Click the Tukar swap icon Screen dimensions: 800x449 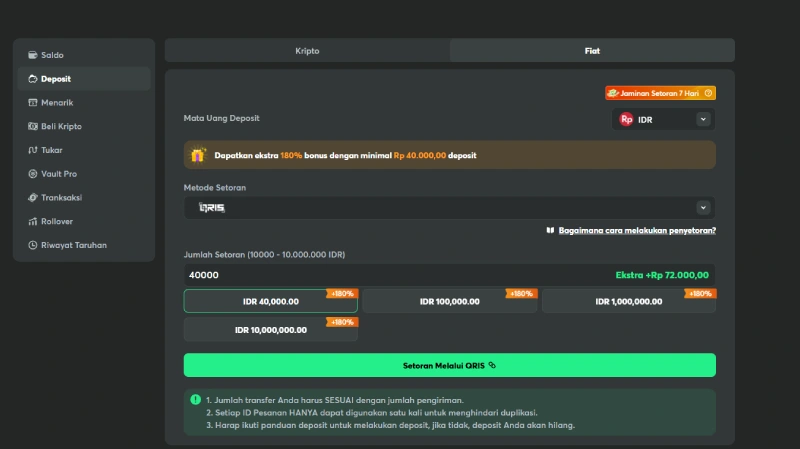tap(33, 150)
